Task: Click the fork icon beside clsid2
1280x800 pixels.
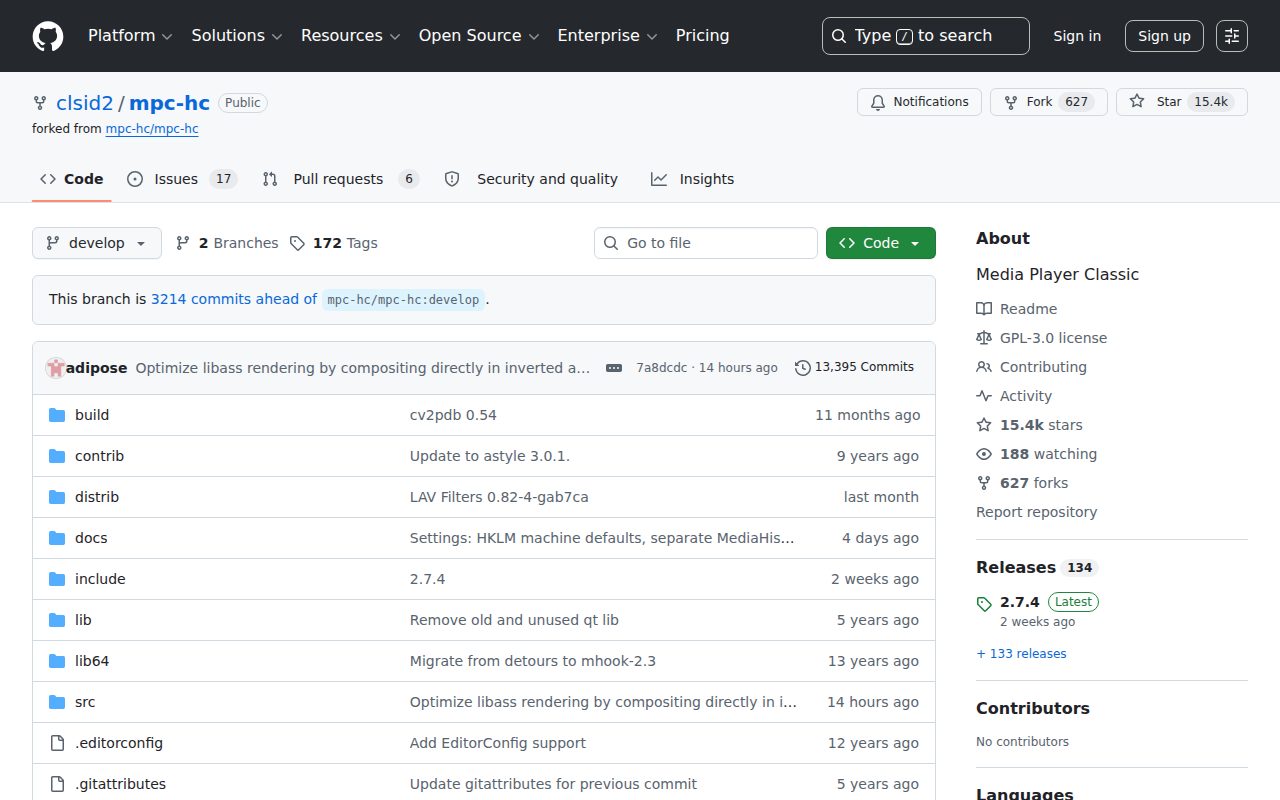Action: pyautogui.click(x=40, y=103)
